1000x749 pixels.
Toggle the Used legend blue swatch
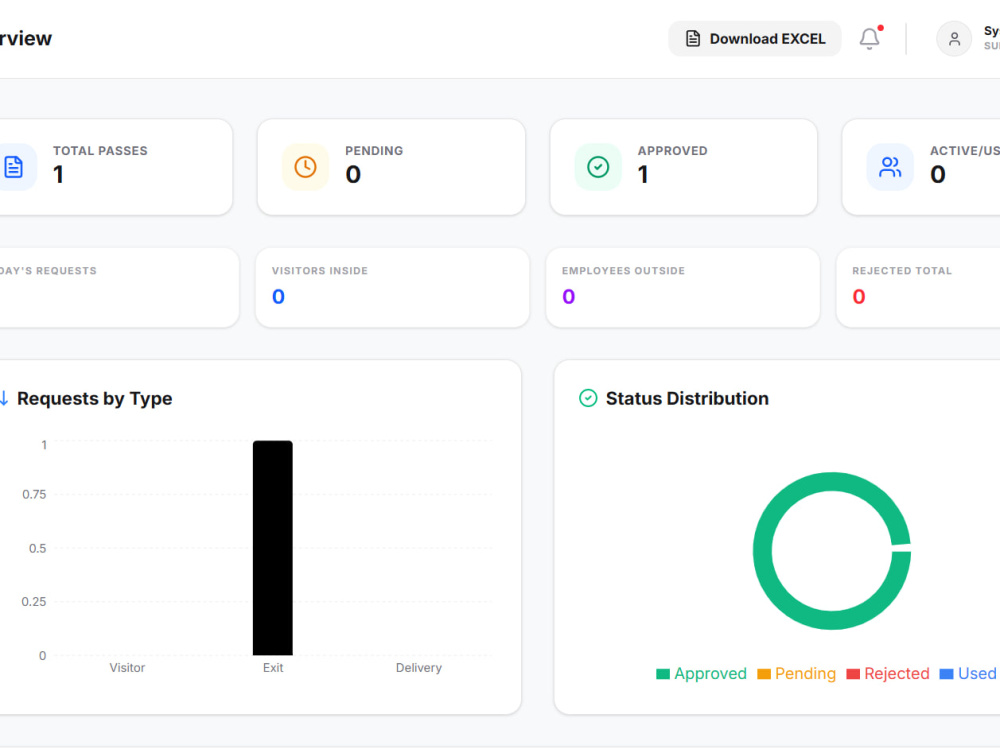pos(946,674)
